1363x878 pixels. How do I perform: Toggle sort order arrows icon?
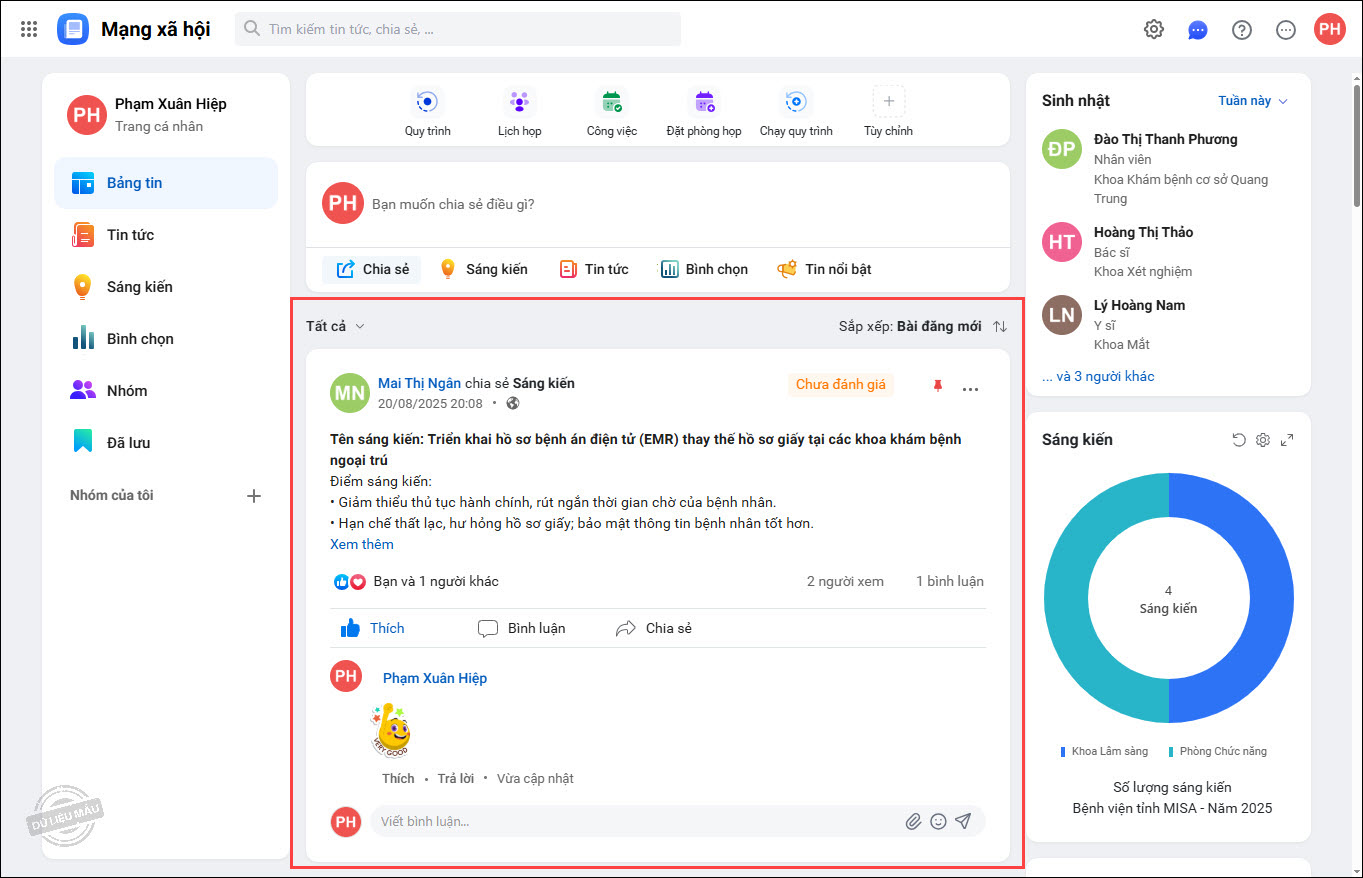1000,326
